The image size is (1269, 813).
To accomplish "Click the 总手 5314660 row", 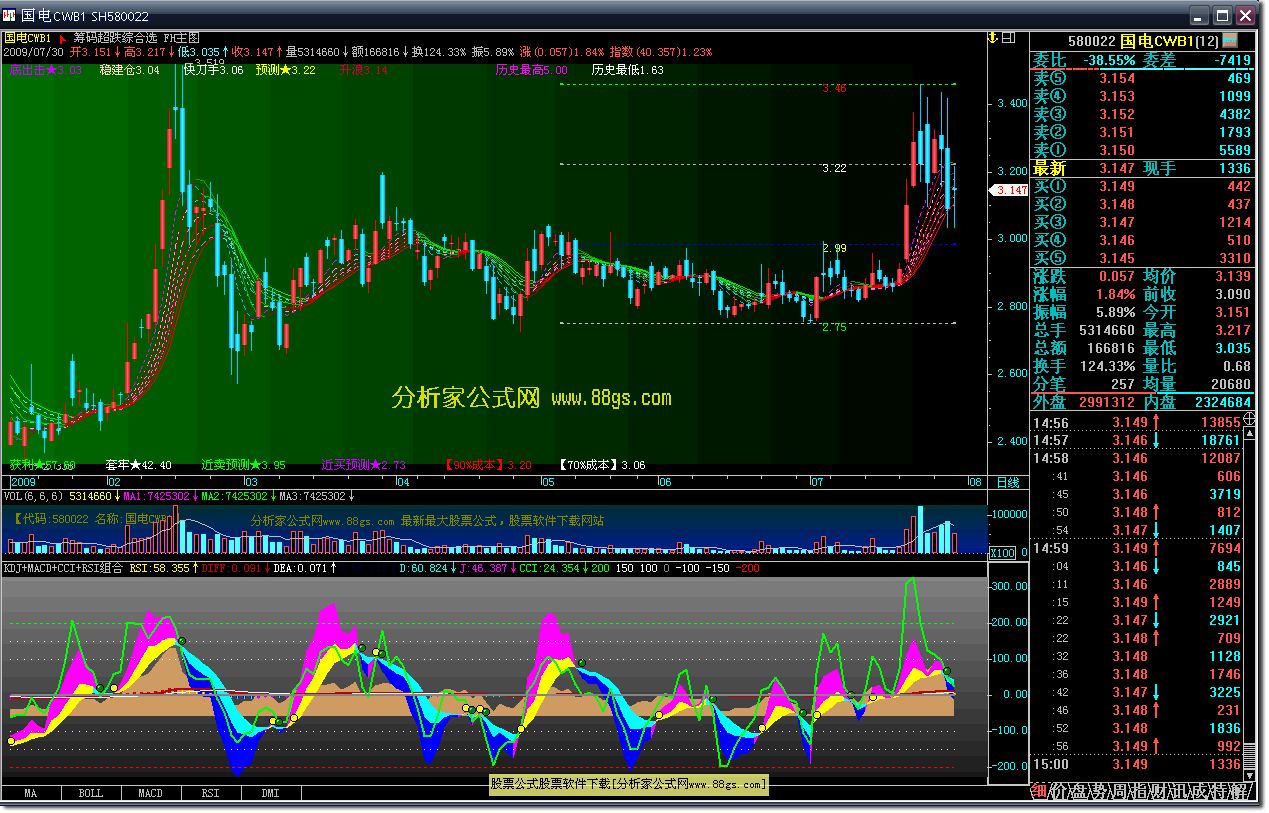I will 1086,330.
